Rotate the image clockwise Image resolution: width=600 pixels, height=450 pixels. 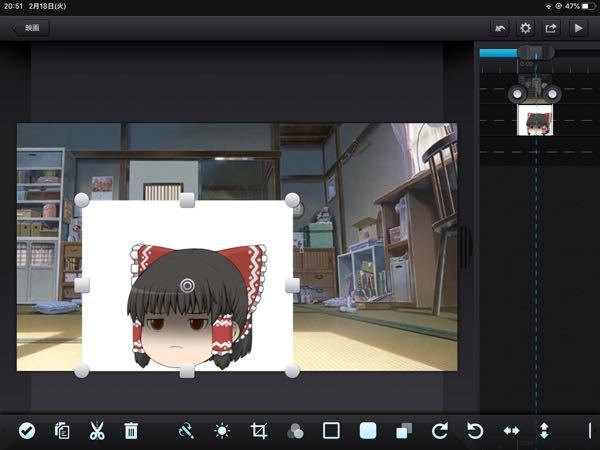(440, 431)
